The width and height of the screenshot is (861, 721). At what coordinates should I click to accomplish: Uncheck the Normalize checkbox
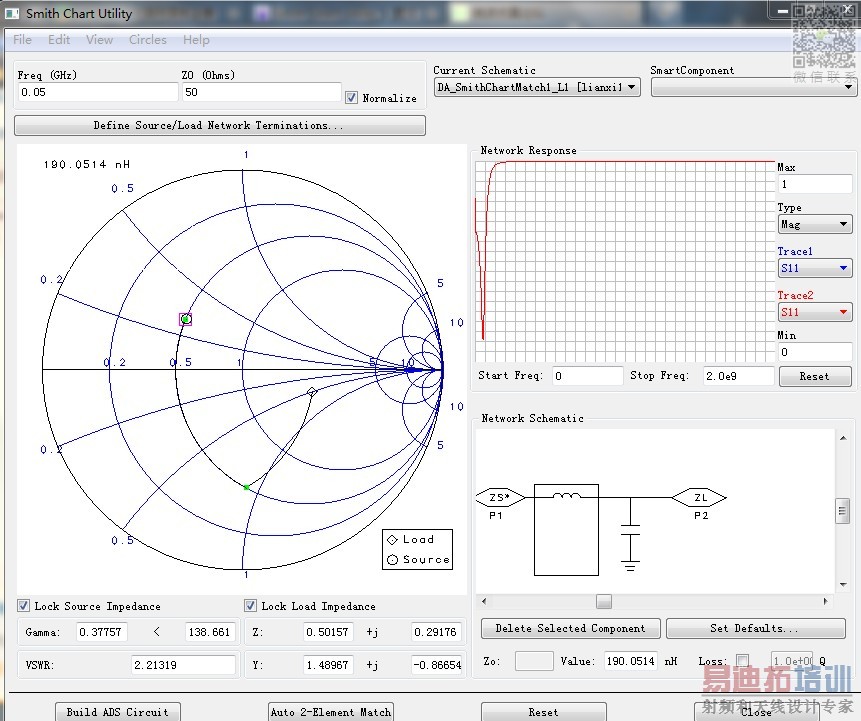pyautogui.click(x=351, y=98)
